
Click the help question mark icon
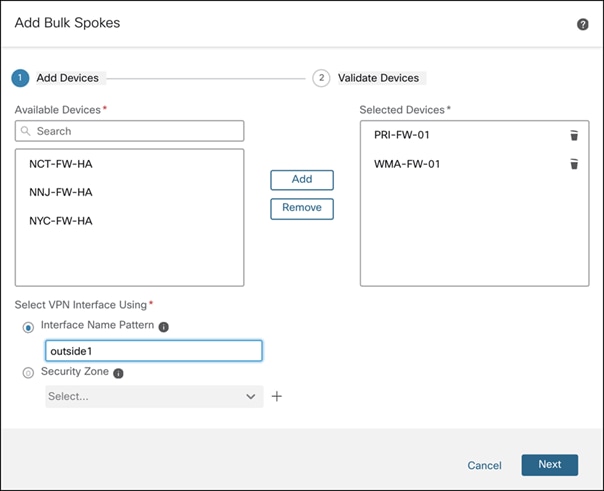(583, 24)
